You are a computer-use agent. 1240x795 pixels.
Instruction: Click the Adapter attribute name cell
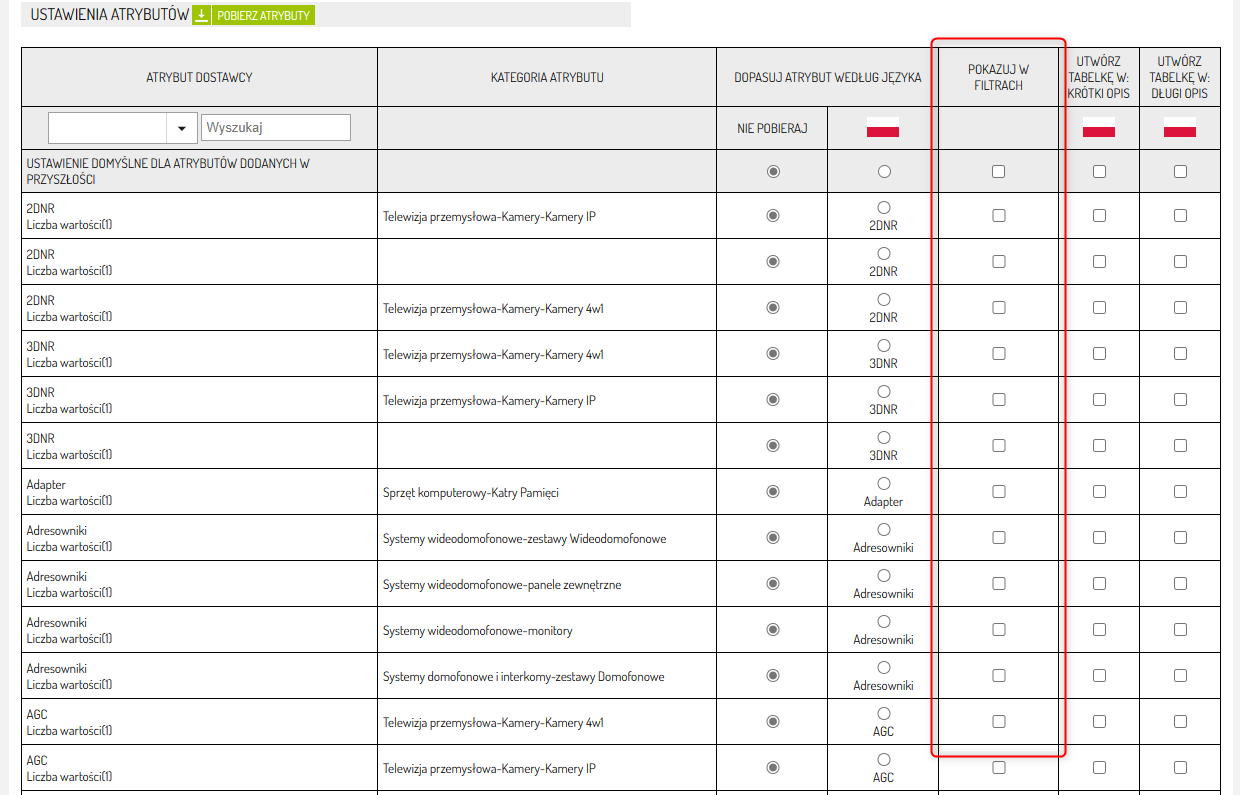pyautogui.click(x=199, y=492)
